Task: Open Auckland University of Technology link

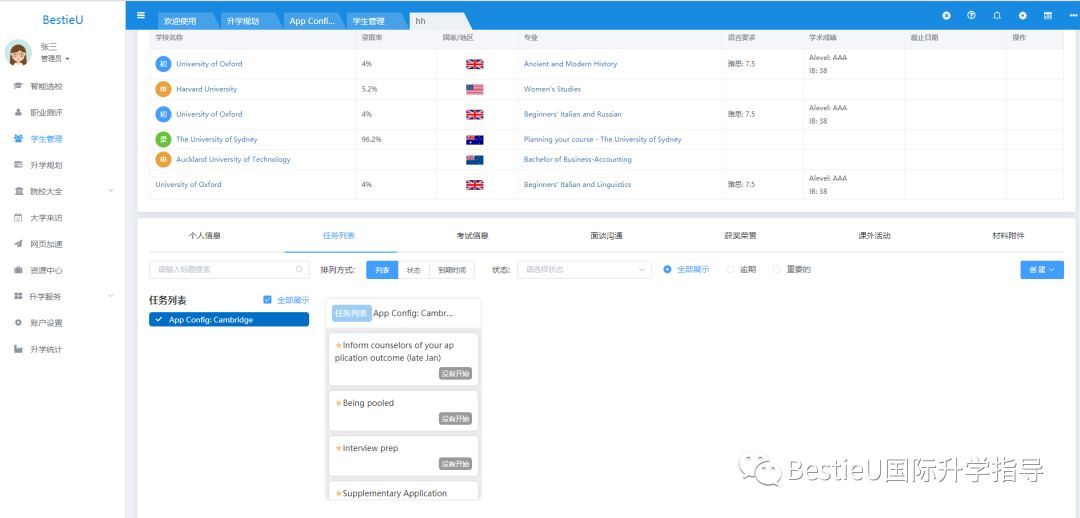Action: [x=233, y=159]
